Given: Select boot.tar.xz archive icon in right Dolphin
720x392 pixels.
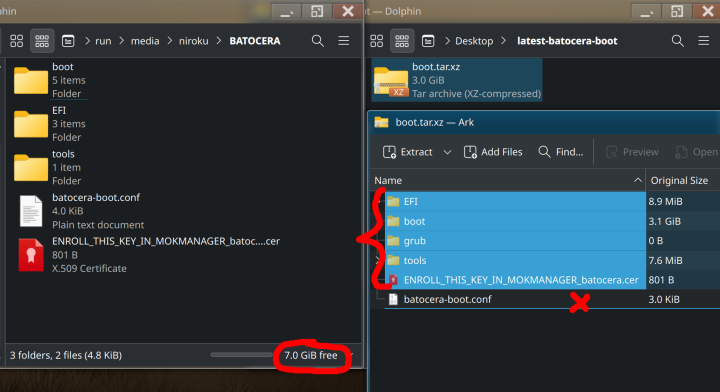Looking at the screenshot, I should [x=391, y=81].
